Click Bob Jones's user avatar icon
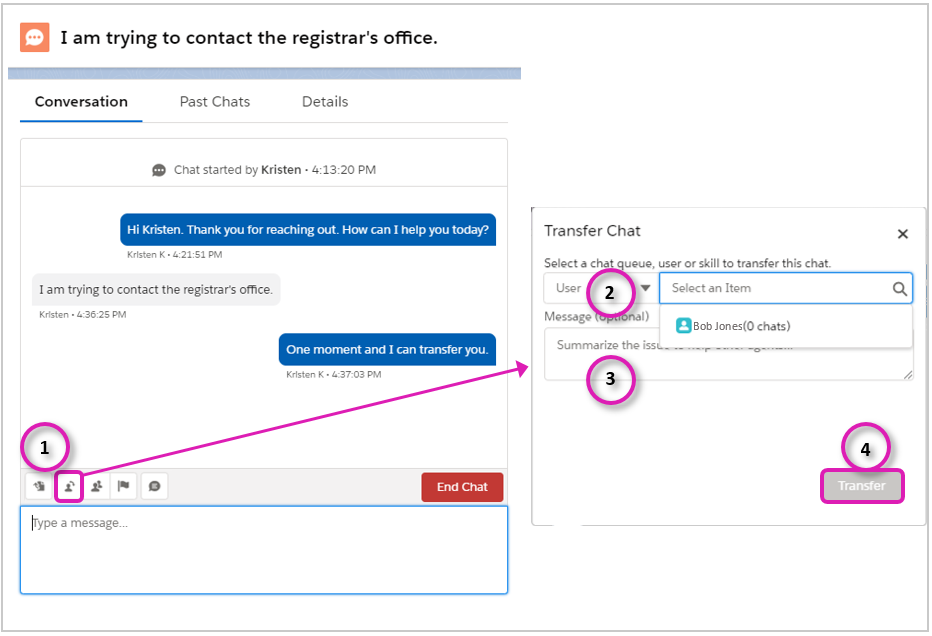 pos(684,326)
